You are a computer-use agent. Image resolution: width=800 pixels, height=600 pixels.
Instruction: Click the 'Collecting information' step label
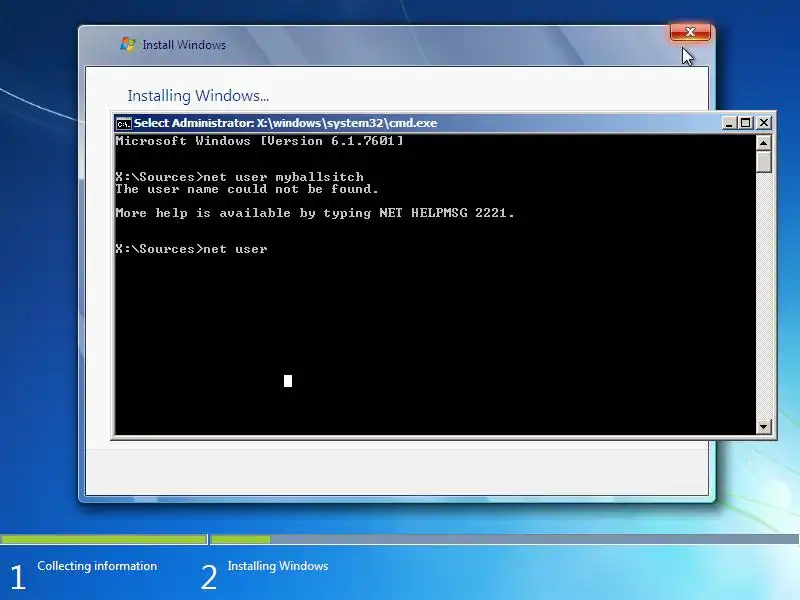(97, 566)
